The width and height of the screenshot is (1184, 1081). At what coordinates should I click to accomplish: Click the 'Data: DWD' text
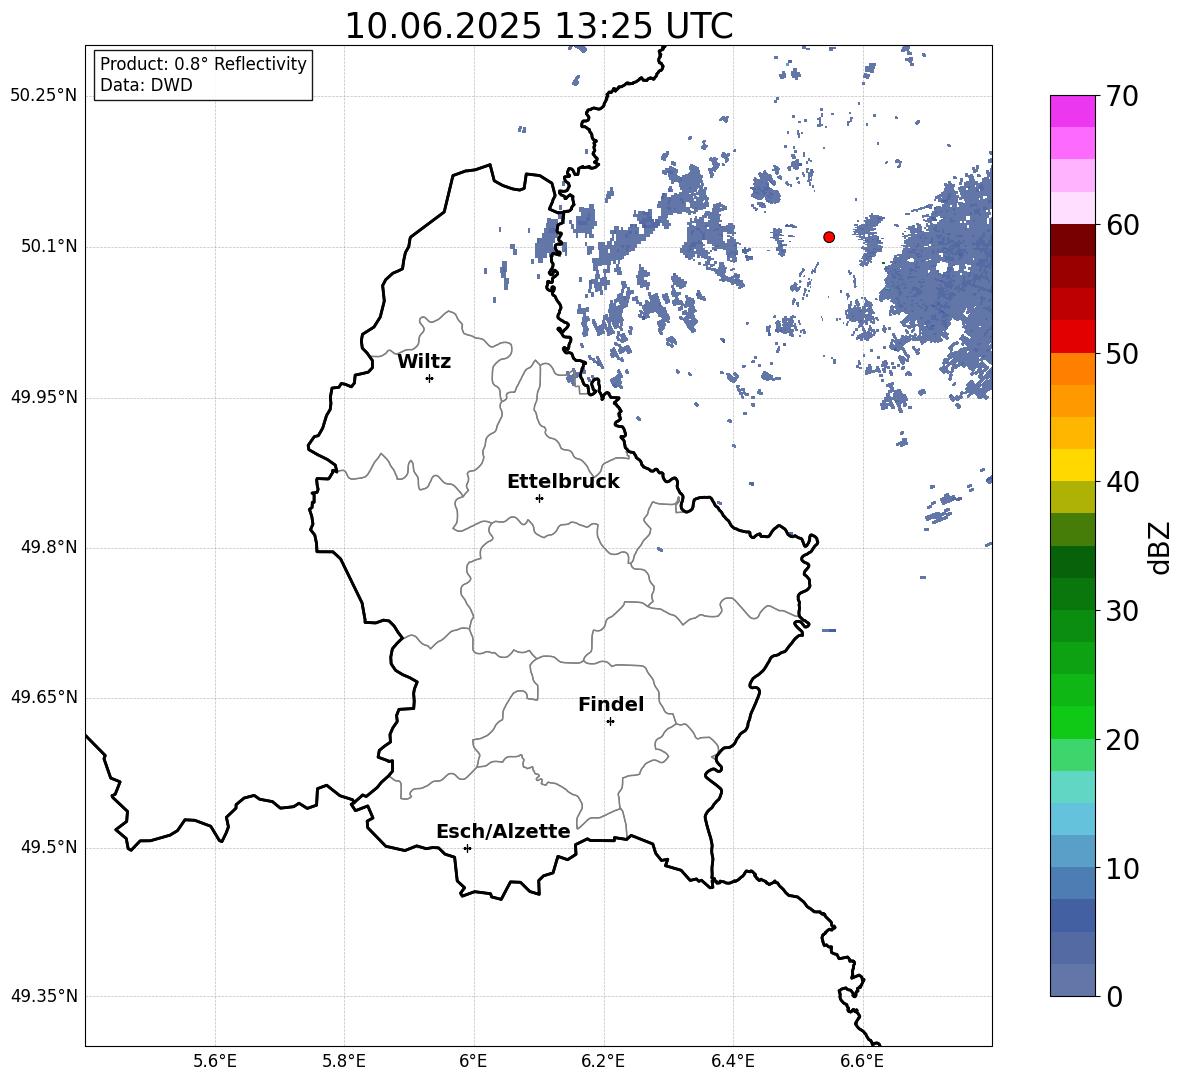pos(146,85)
